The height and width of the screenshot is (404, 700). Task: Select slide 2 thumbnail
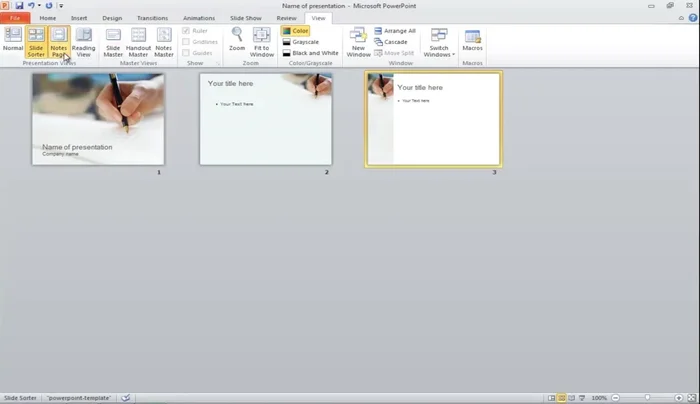[265, 119]
